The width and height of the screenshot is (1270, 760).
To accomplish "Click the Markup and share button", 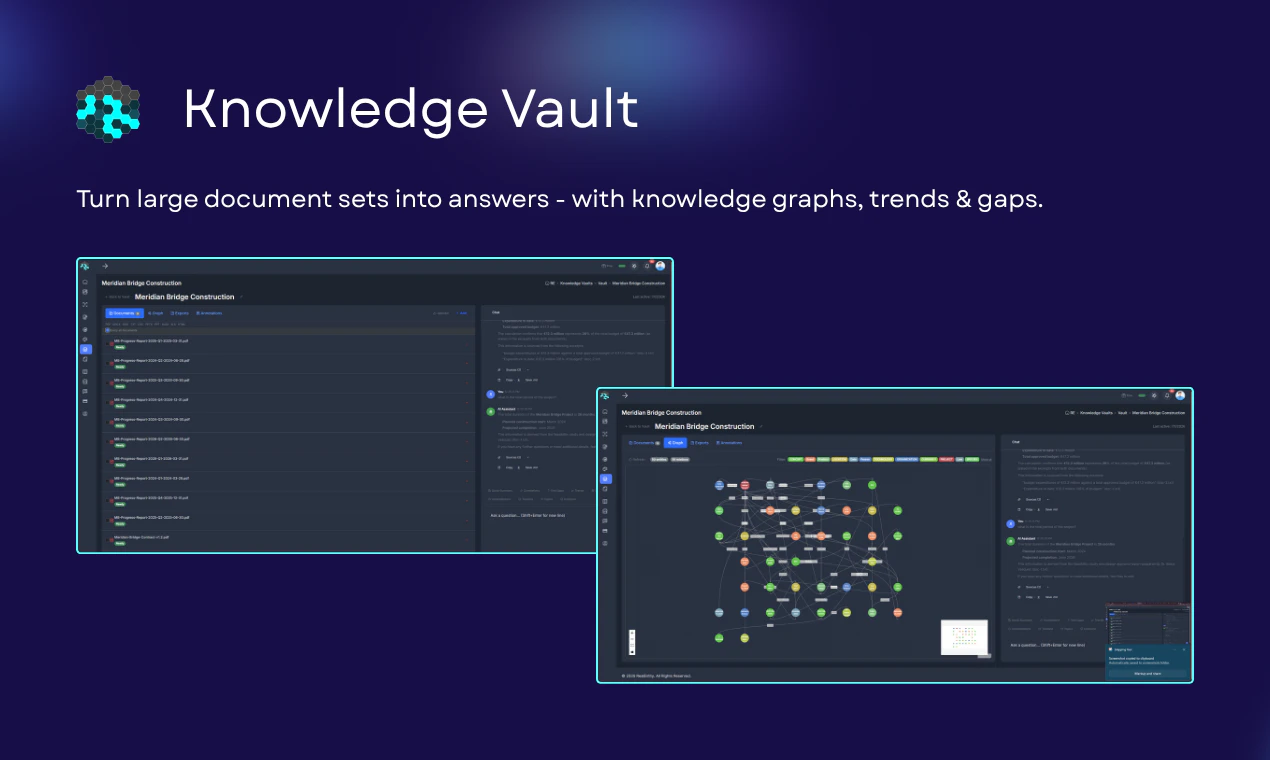I will [x=1147, y=674].
